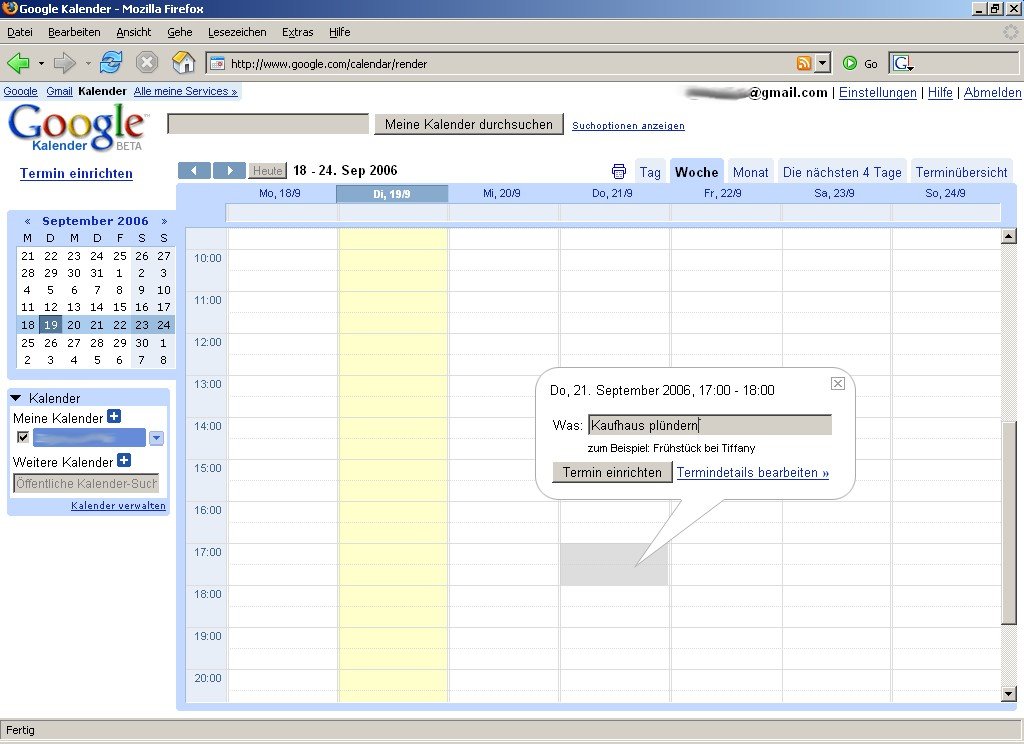Click the Termin einrichten sidebar link
This screenshot has height=744, width=1024.
coord(76,173)
